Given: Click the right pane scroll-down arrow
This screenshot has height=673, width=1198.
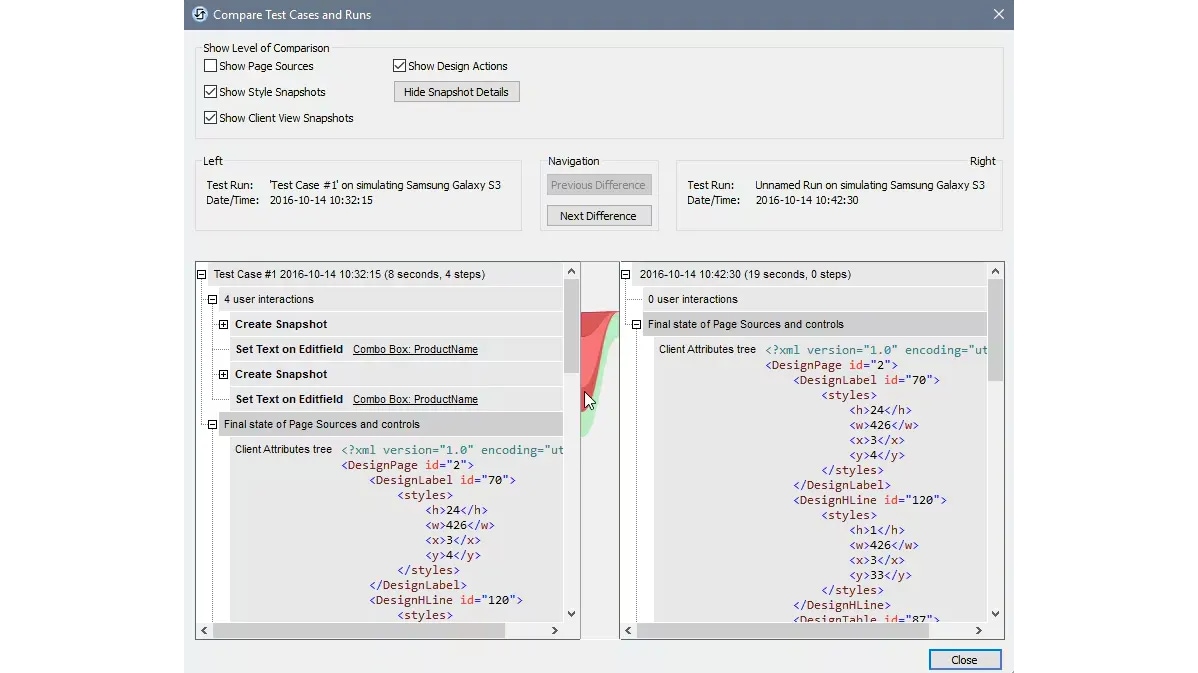Looking at the screenshot, I should 995,614.
